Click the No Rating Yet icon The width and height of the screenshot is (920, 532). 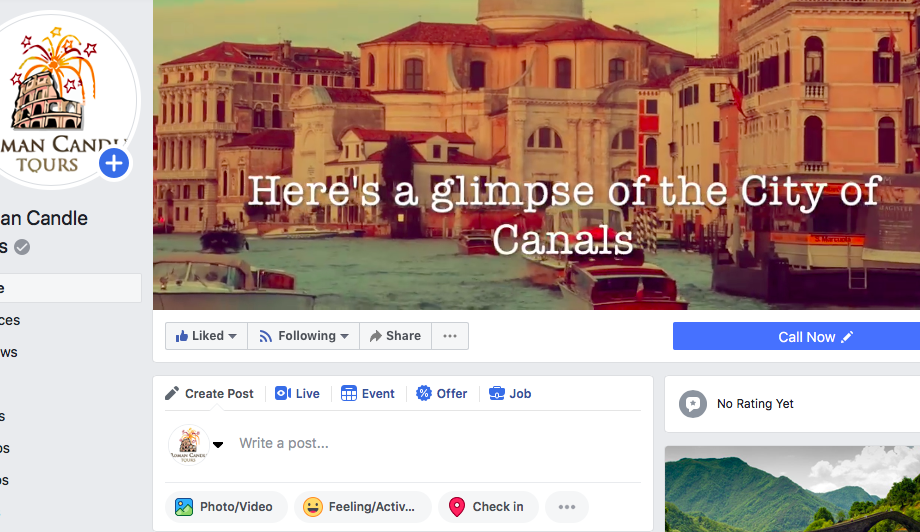(x=693, y=404)
